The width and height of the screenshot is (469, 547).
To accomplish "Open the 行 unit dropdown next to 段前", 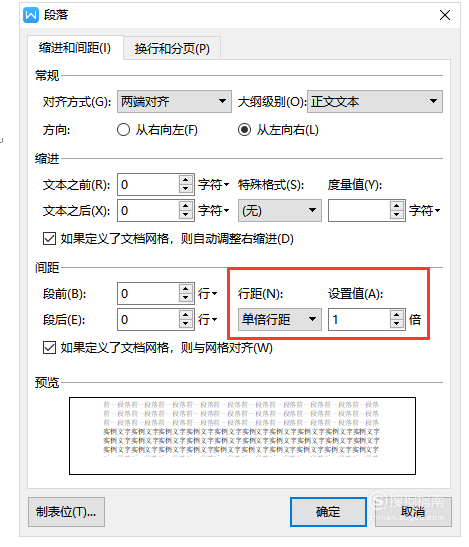I will click(208, 293).
